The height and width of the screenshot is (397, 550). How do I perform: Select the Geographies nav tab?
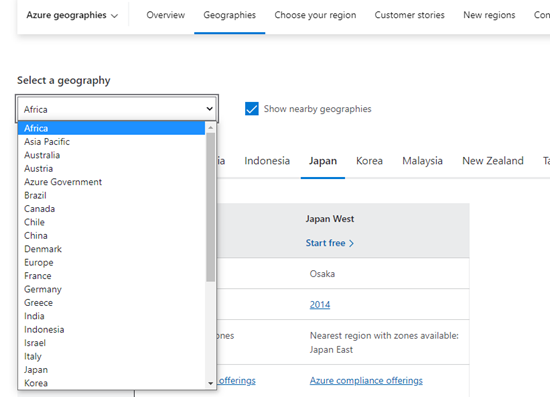(229, 15)
